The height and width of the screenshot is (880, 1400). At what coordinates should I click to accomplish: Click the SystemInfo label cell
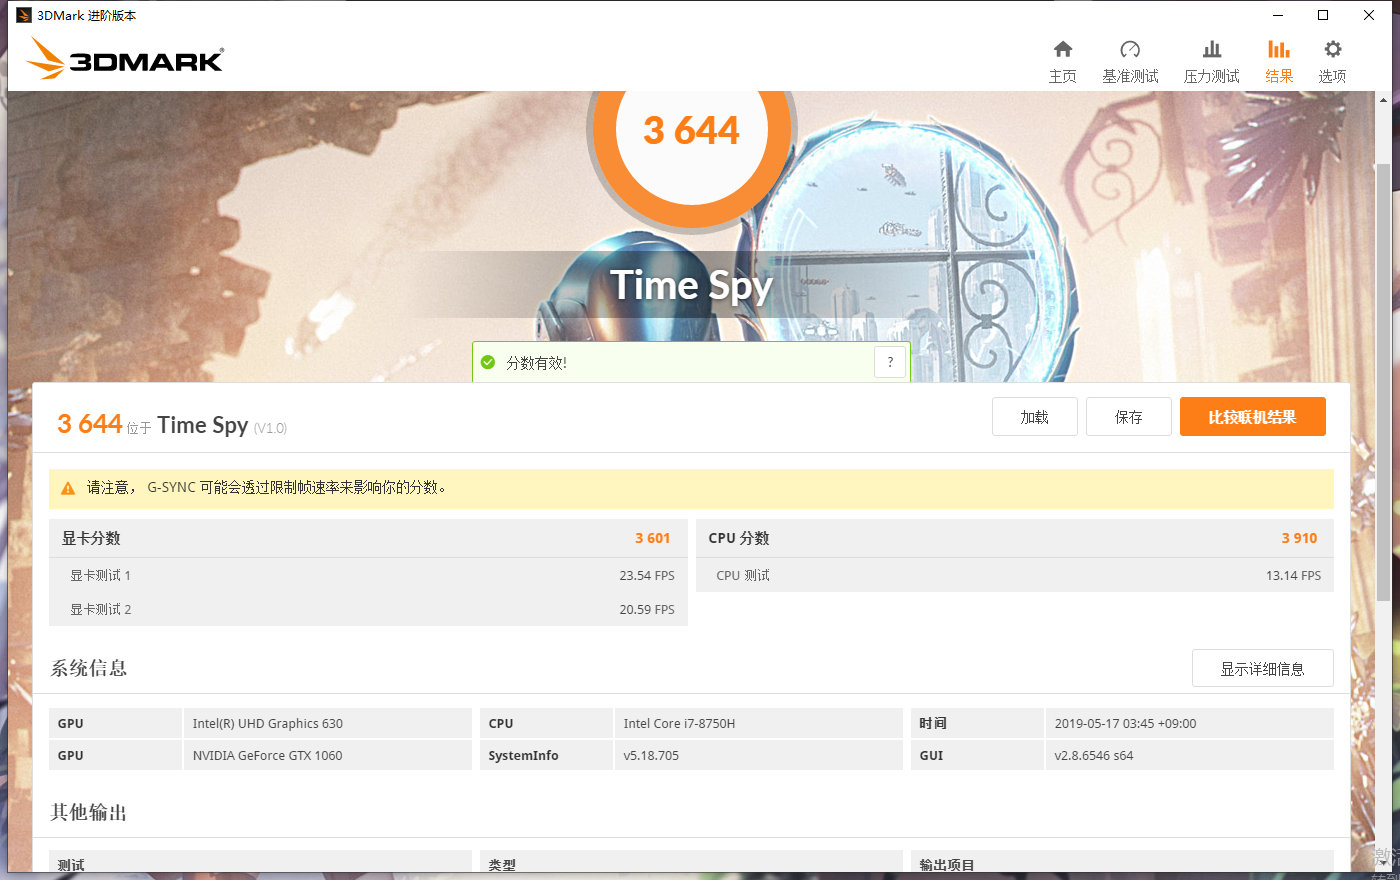click(x=547, y=755)
